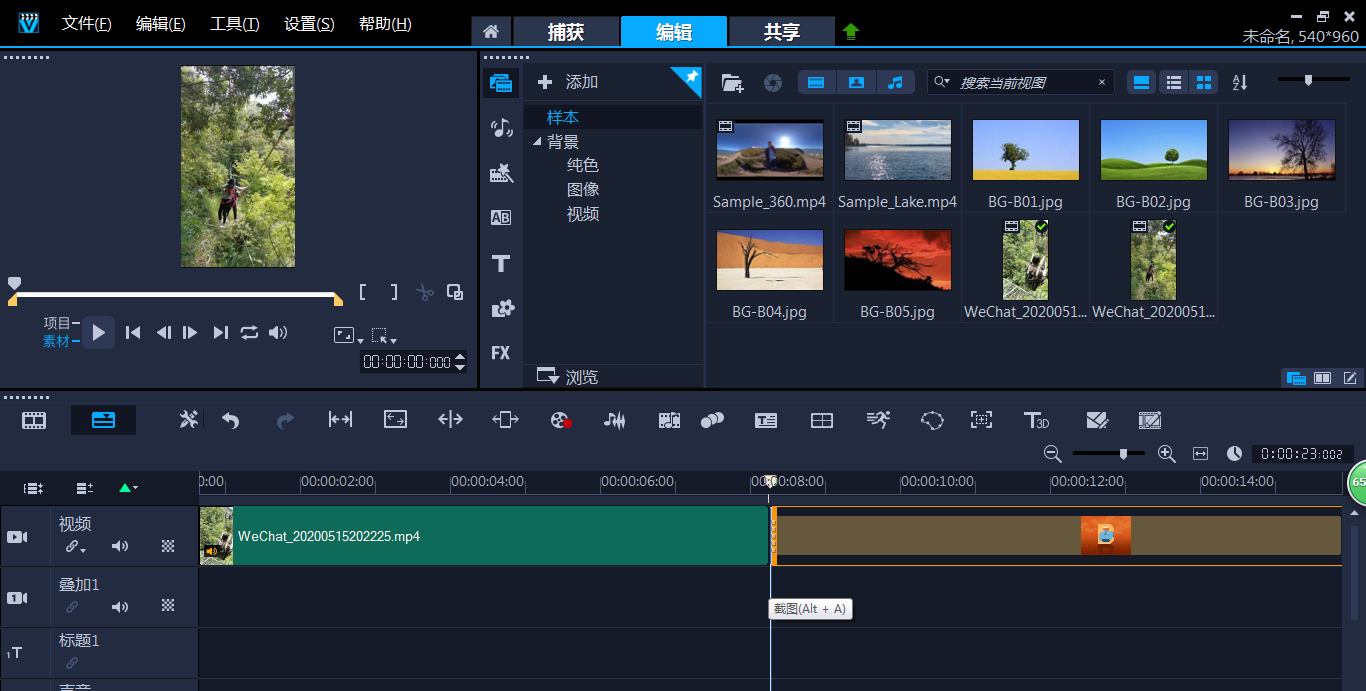
Task: Click the scissors split clip icon
Action: [x=425, y=293]
